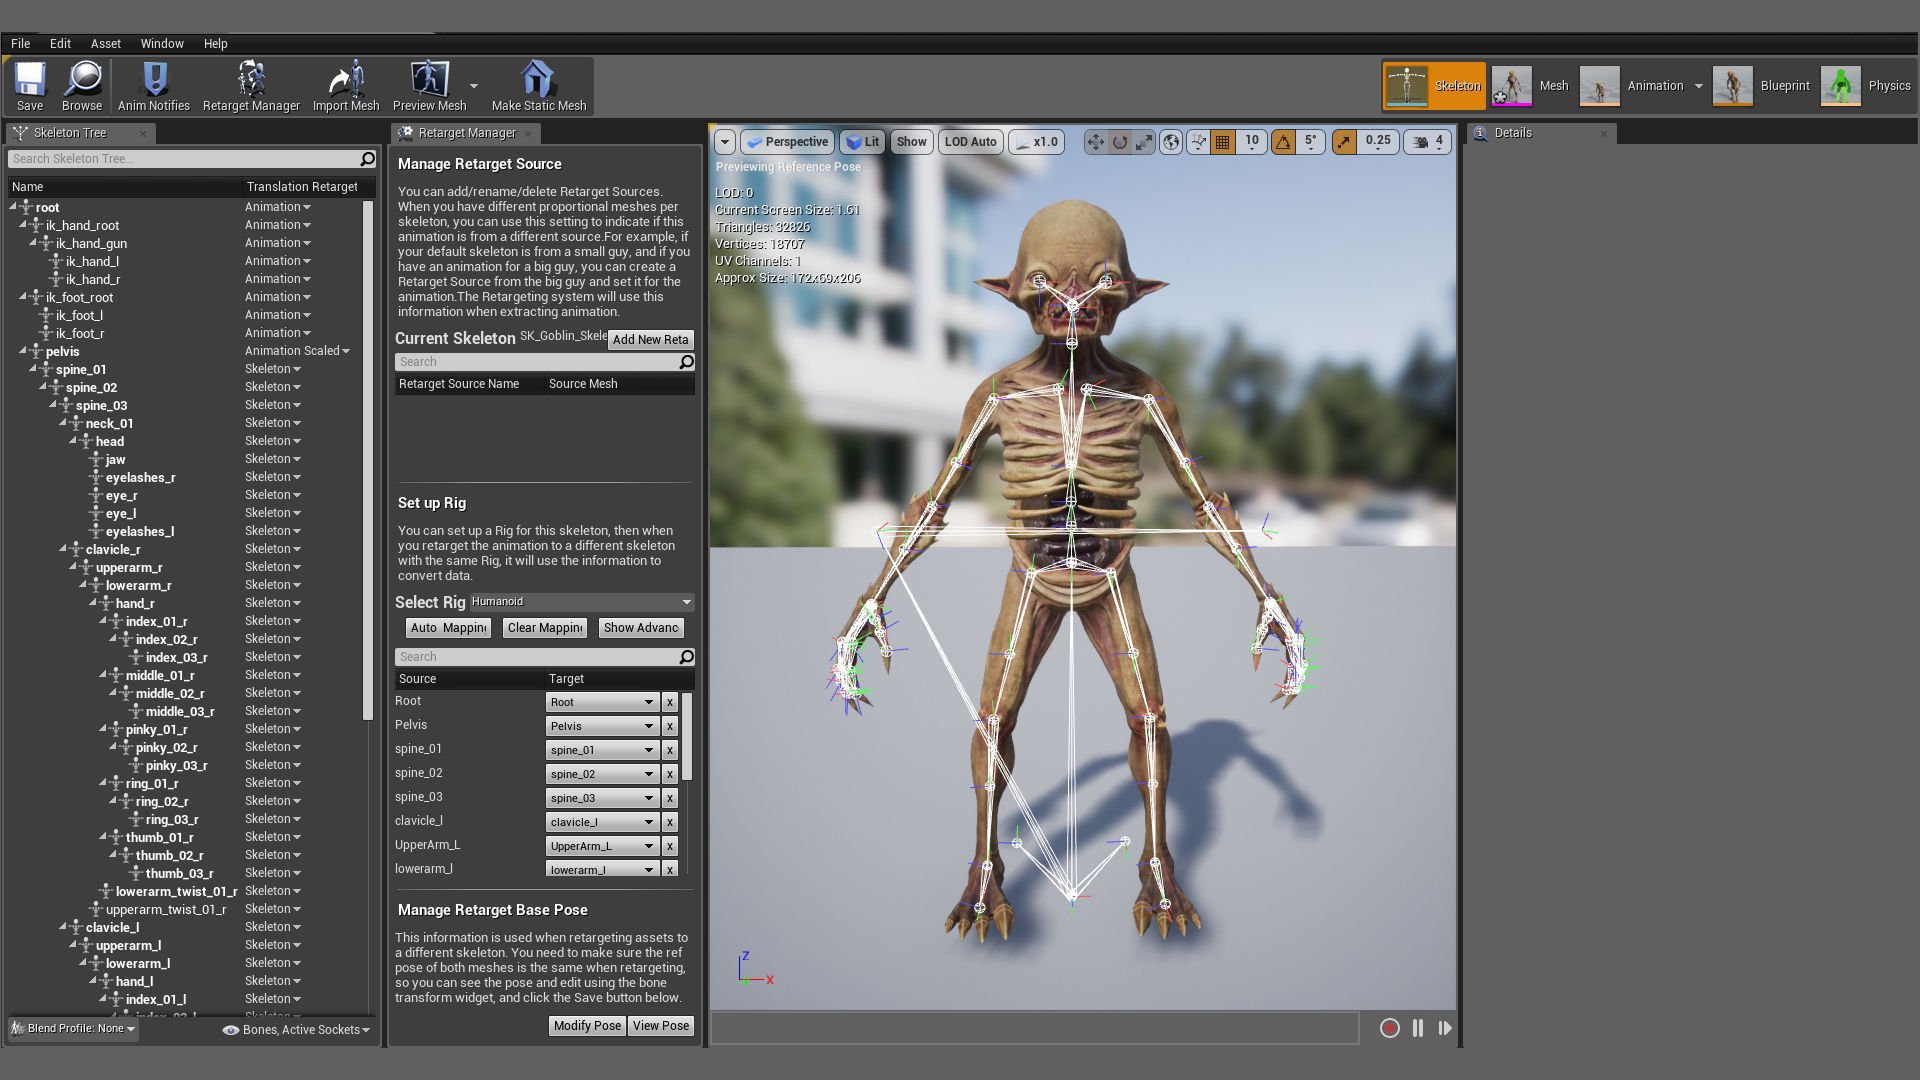Click the Save toolbar icon
Screen dimensions: 1920x1080
tap(30, 86)
